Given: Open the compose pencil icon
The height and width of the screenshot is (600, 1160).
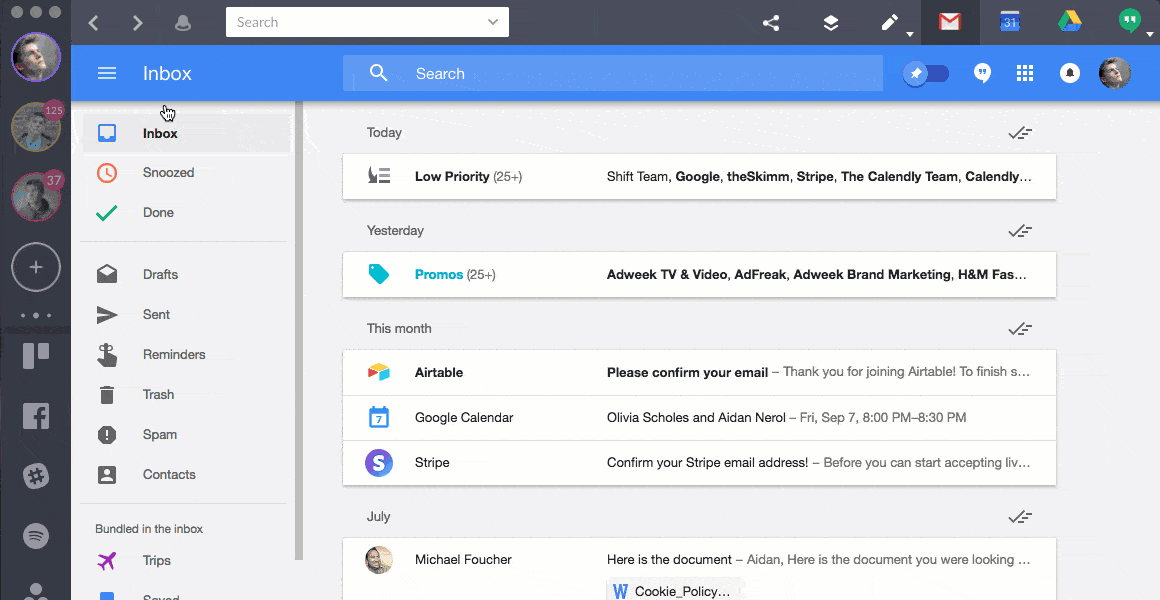Looking at the screenshot, I should [889, 21].
